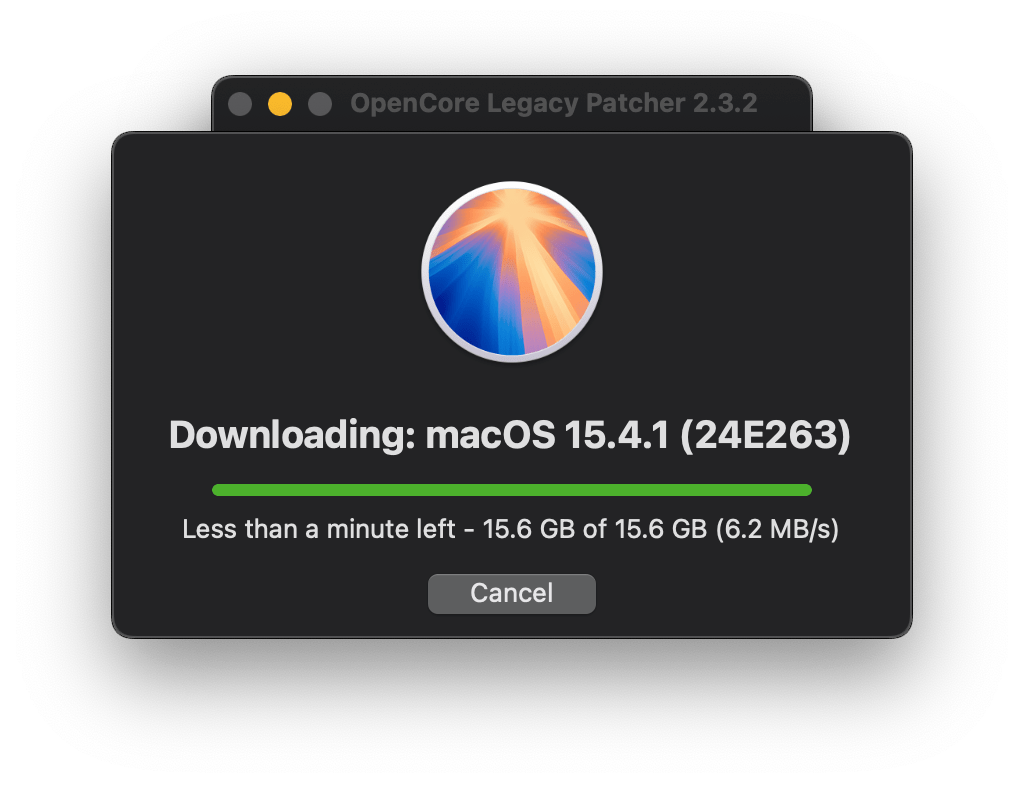
Task: Click the left end of progress bar
Action: point(220,490)
